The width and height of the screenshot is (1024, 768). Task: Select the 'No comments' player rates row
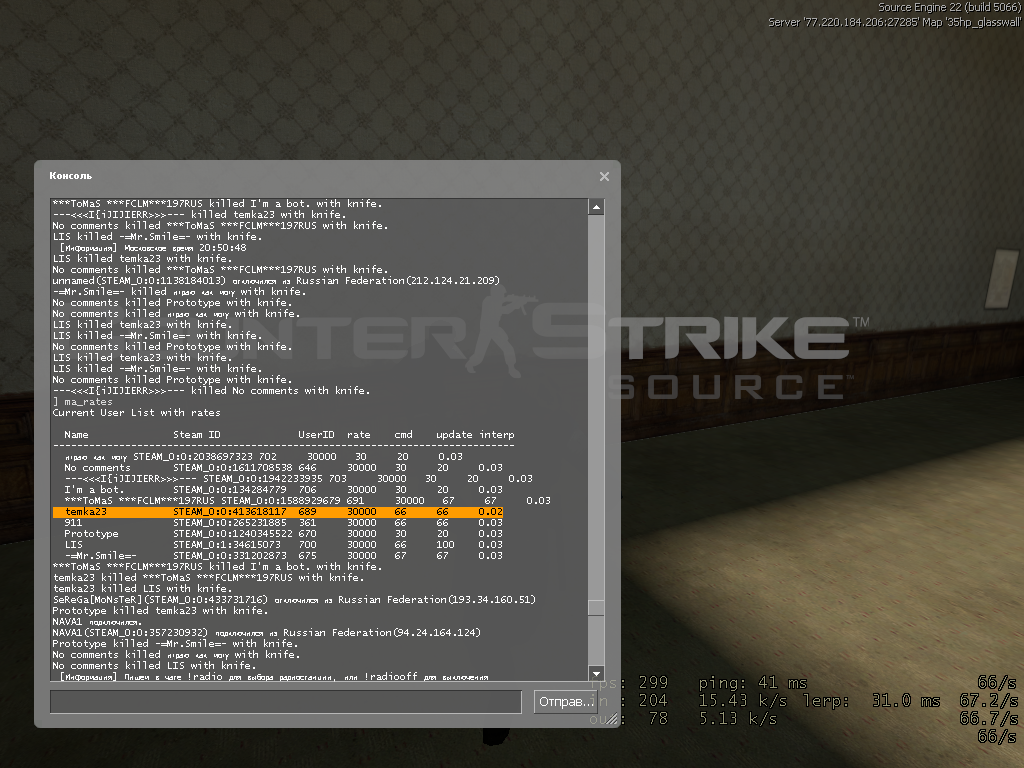tap(283, 468)
